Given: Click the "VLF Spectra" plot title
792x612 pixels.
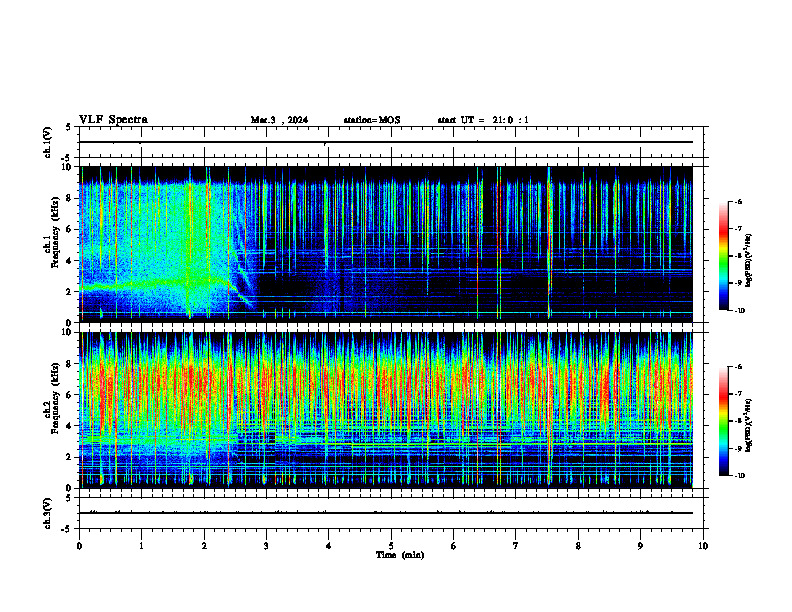Looking at the screenshot, I should point(113,120).
